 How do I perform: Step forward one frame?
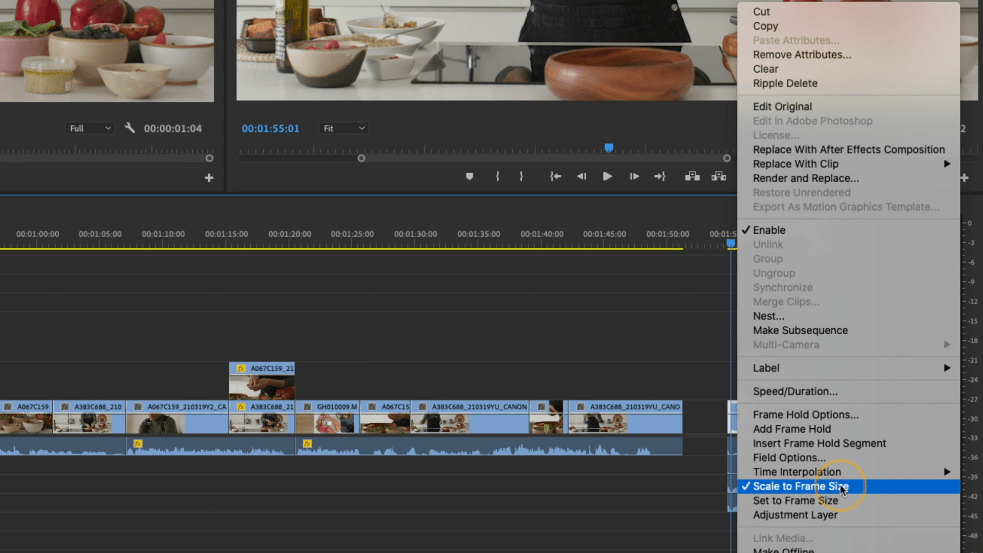coord(634,177)
